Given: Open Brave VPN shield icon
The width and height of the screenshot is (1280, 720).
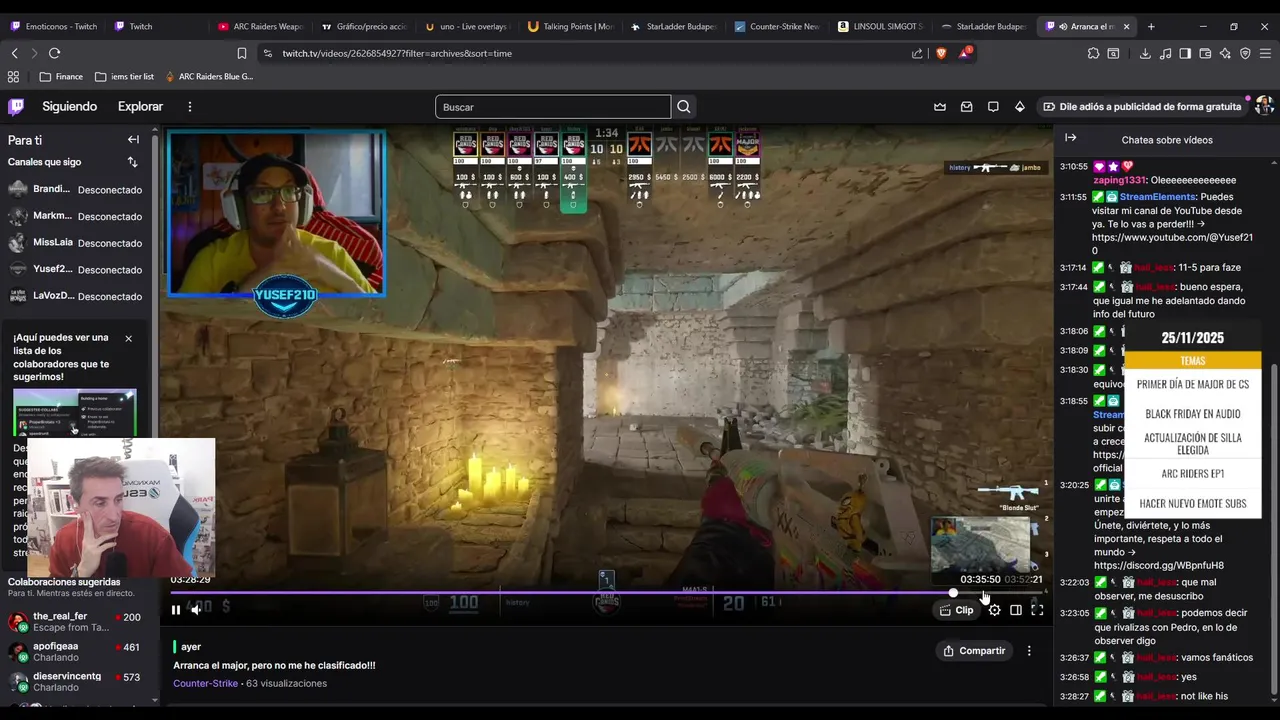Looking at the screenshot, I should click(x=1245, y=53).
